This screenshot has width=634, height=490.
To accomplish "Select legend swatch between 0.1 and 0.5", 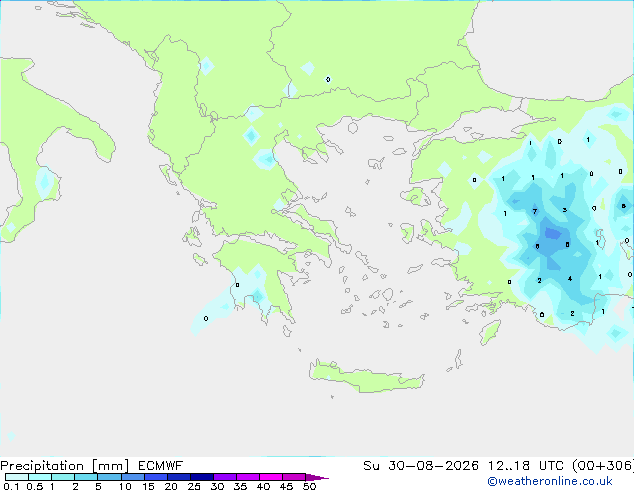I will pos(17,477).
